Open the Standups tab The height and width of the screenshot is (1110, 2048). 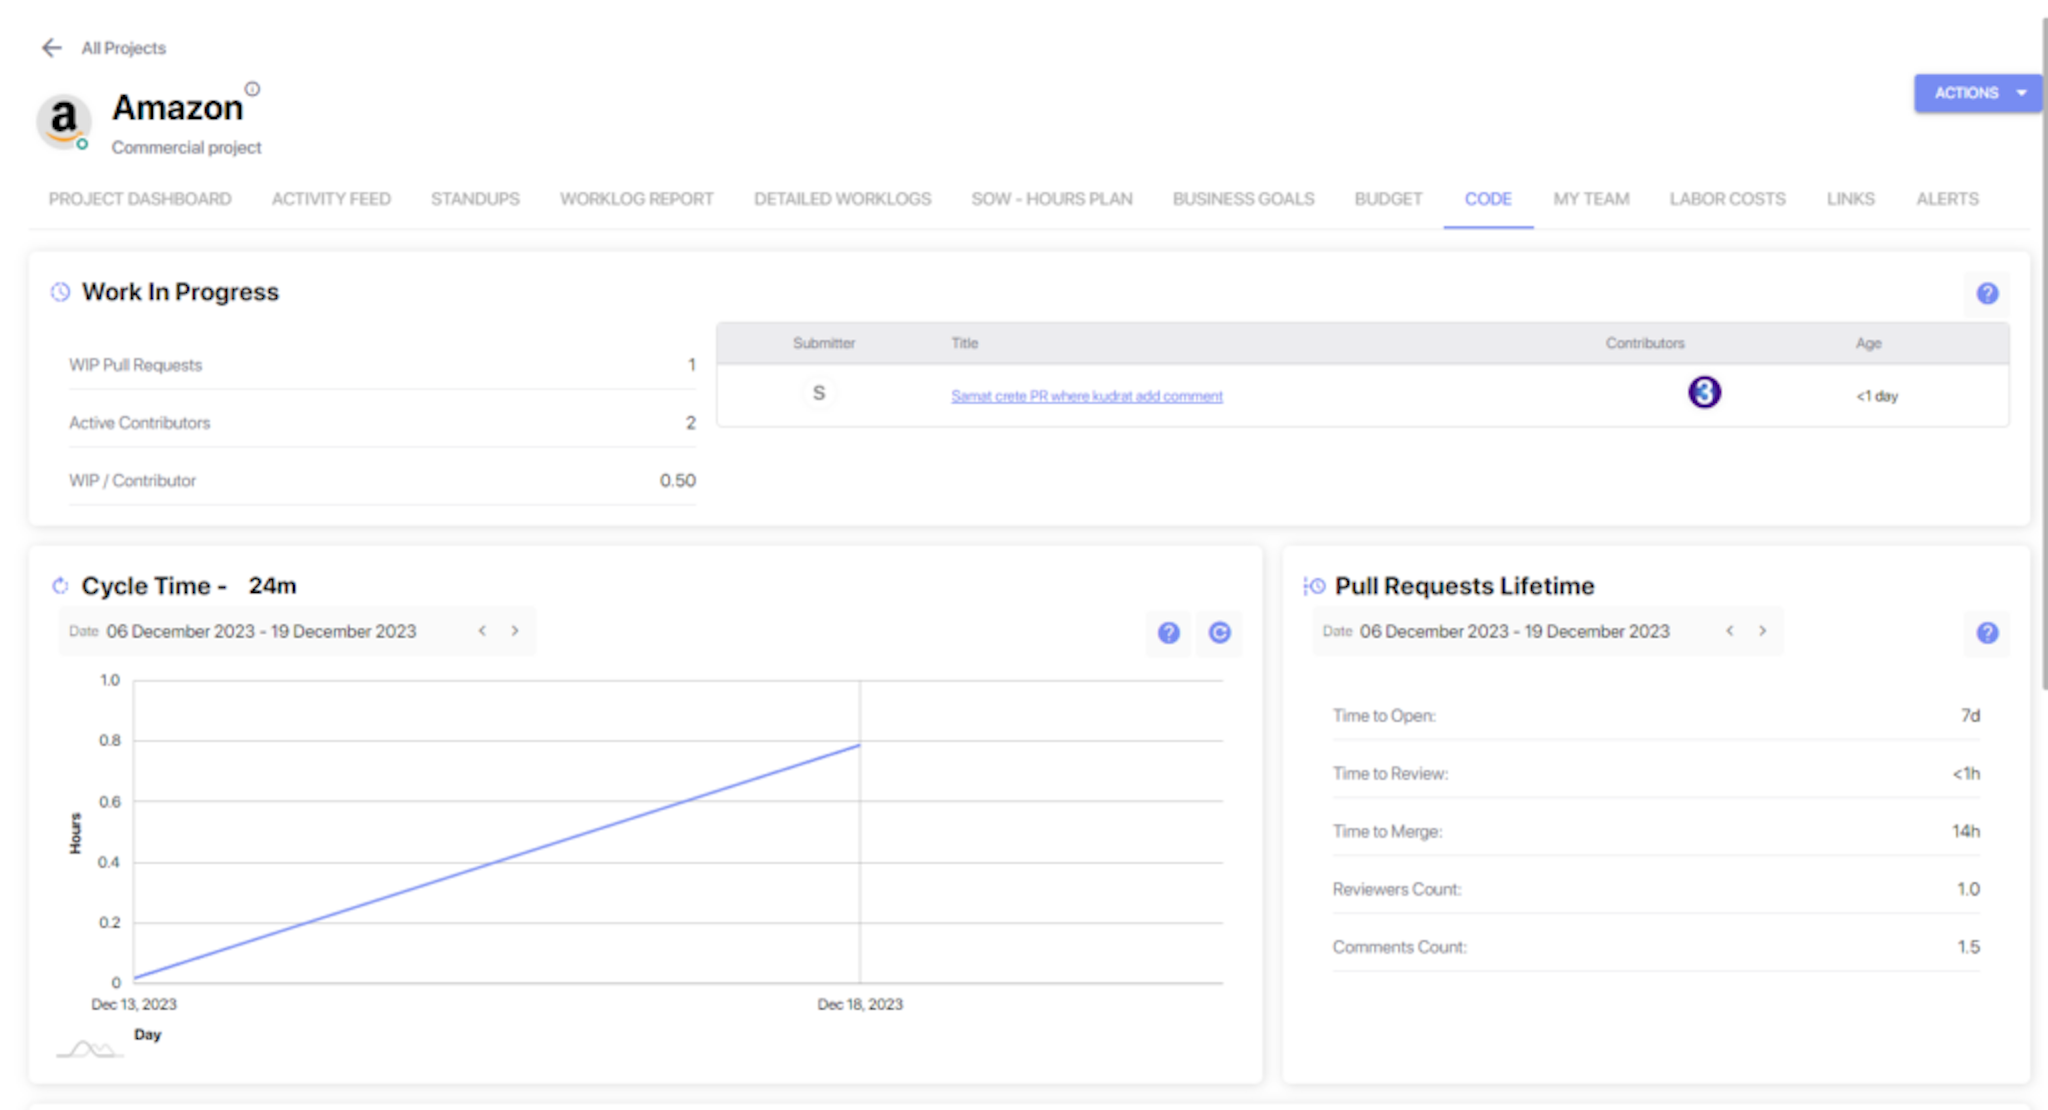point(475,199)
